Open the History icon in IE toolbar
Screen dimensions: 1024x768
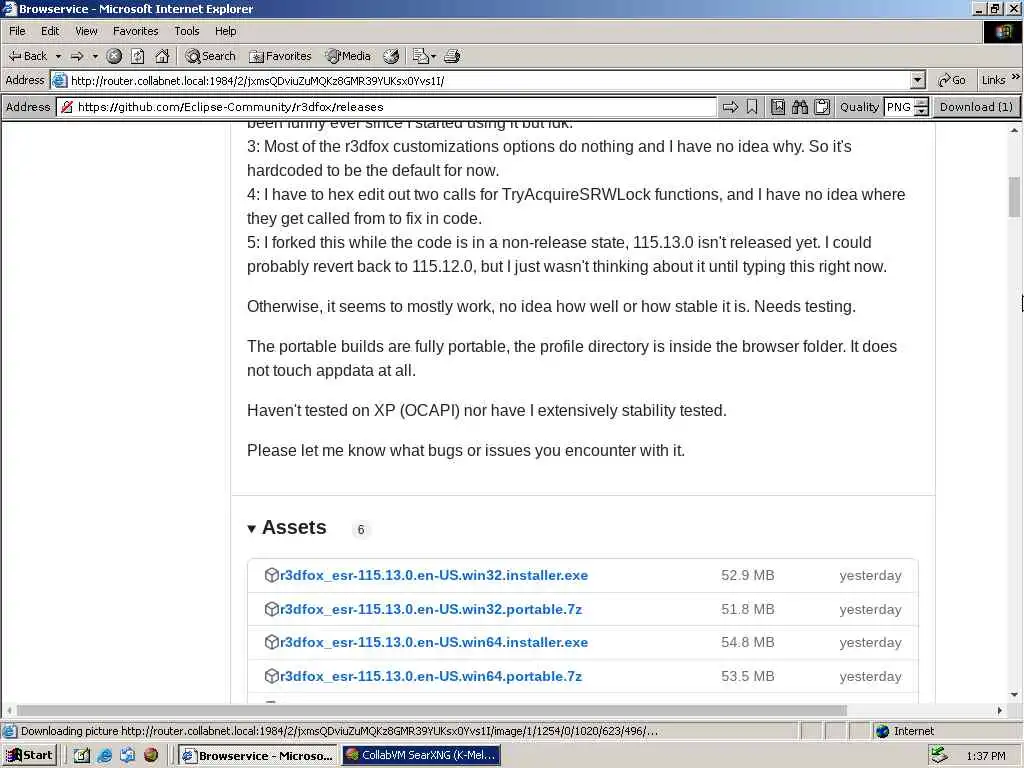pos(391,56)
